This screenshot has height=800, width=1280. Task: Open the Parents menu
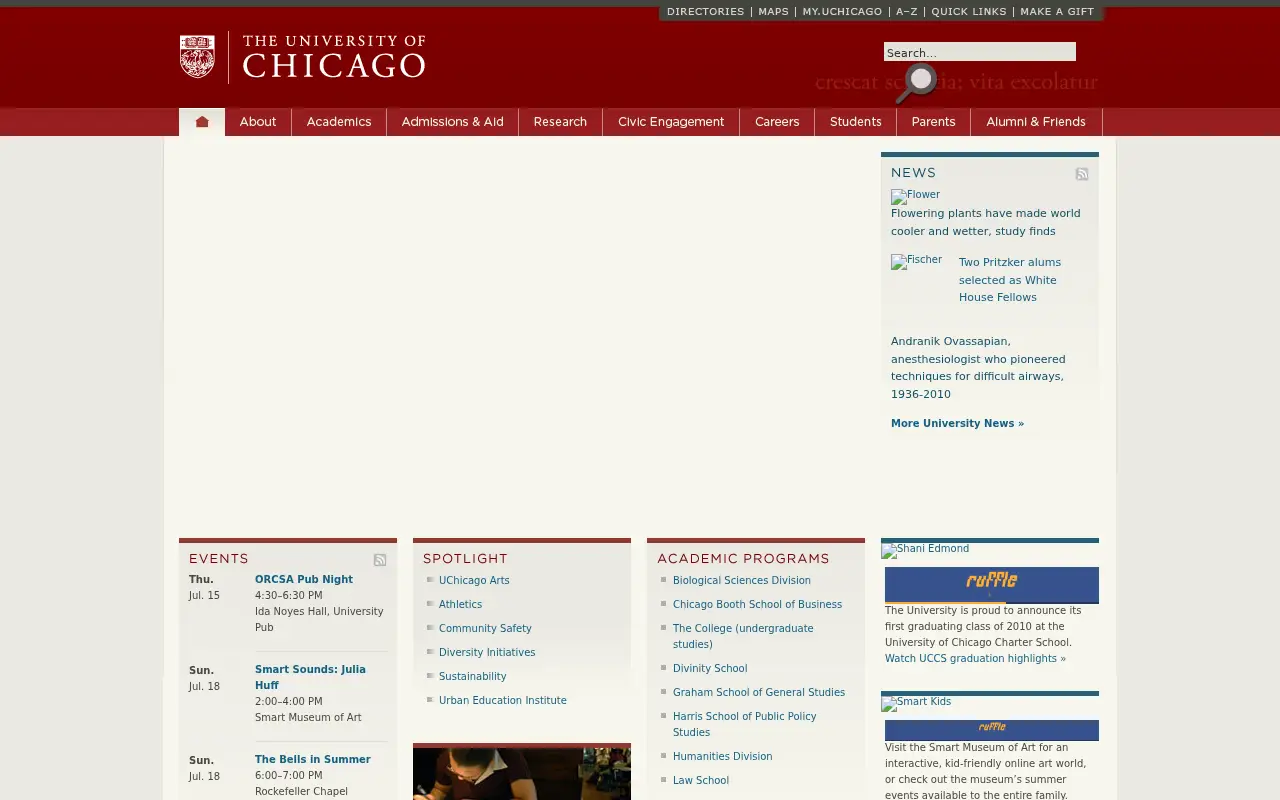(934, 122)
